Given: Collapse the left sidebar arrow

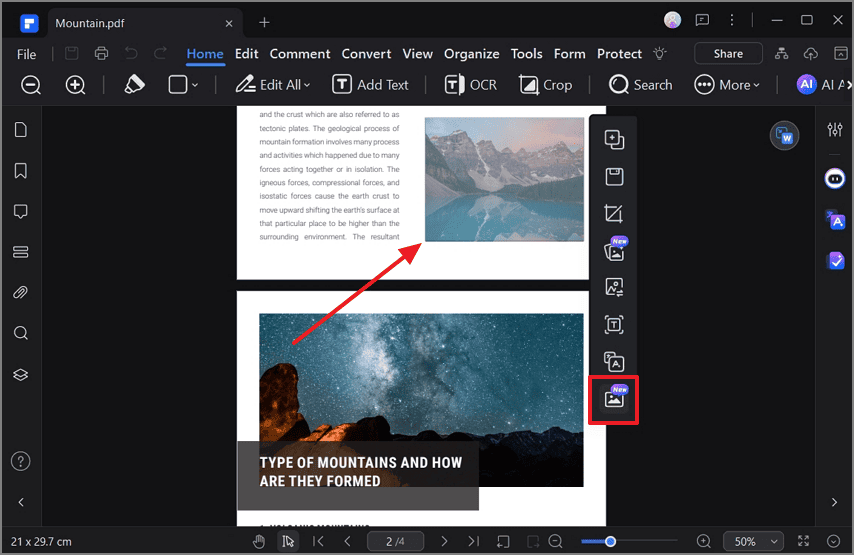Looking at the screenshot, I should click(21, 502).
